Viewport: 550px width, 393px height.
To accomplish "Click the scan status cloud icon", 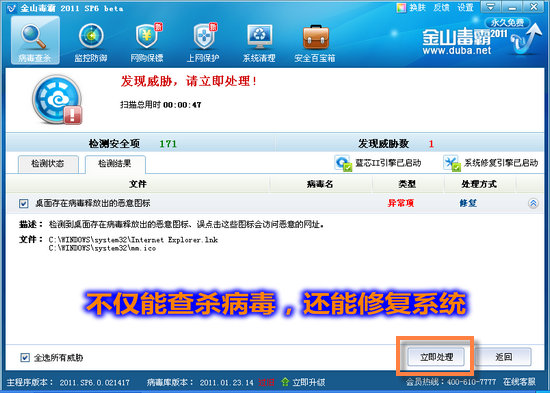I will (x=57, y=100).
